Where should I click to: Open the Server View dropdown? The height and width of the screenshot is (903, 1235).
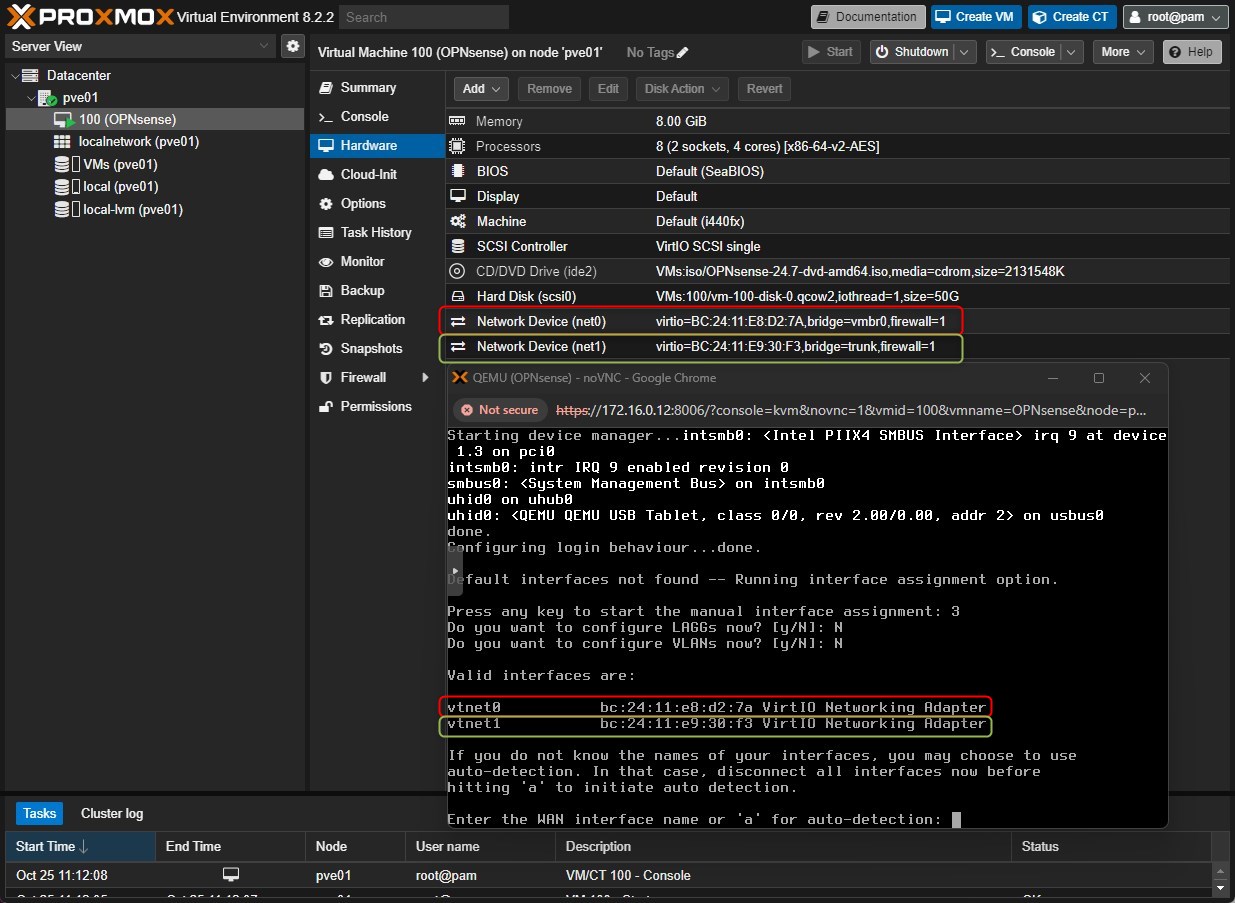264,46
